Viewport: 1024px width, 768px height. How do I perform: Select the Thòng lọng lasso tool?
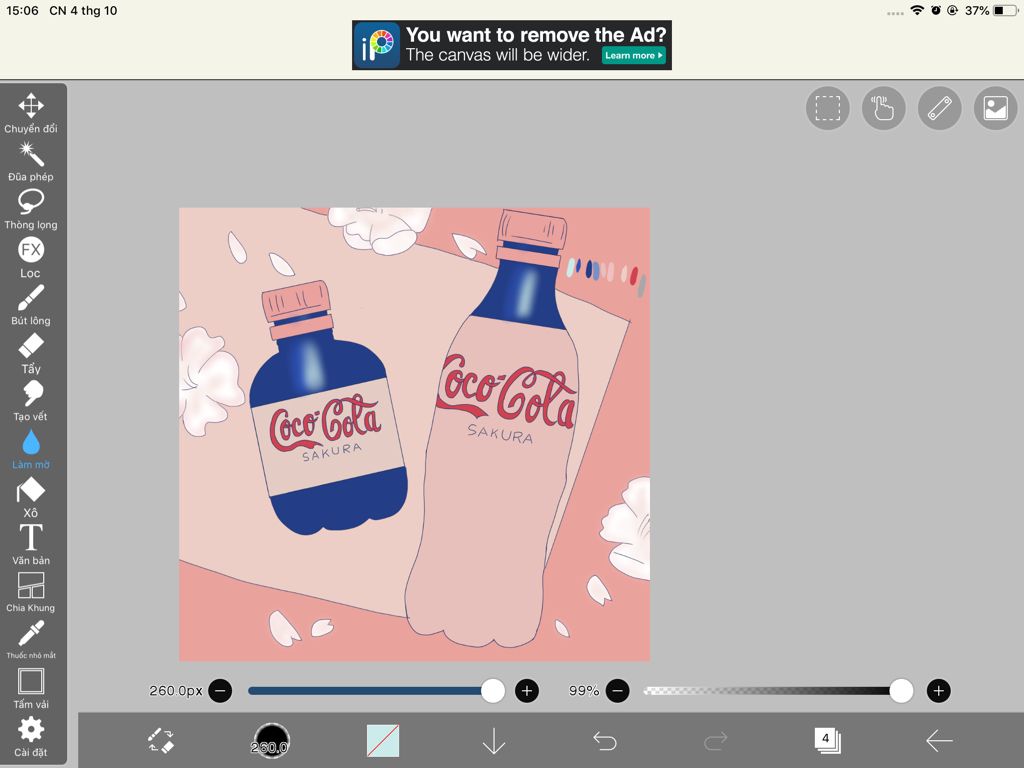click(31, 209)
